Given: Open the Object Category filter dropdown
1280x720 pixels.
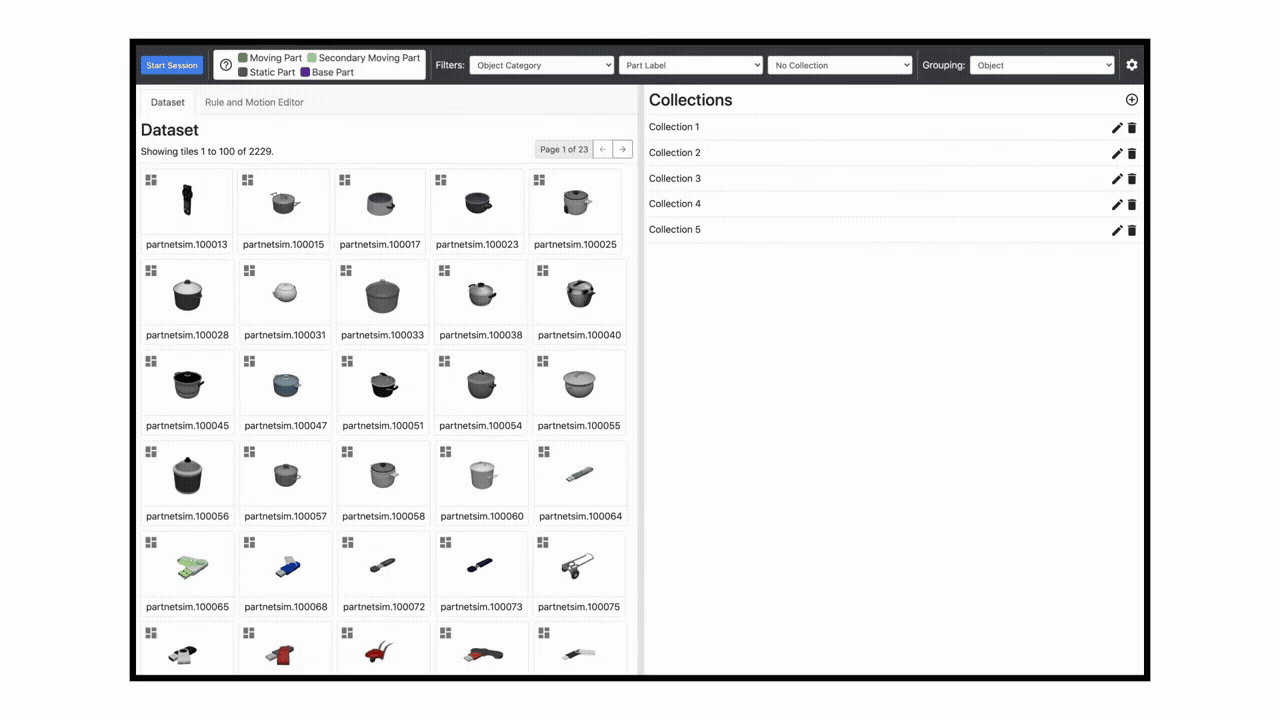Looking at the screenshot, I should (541, 65).
